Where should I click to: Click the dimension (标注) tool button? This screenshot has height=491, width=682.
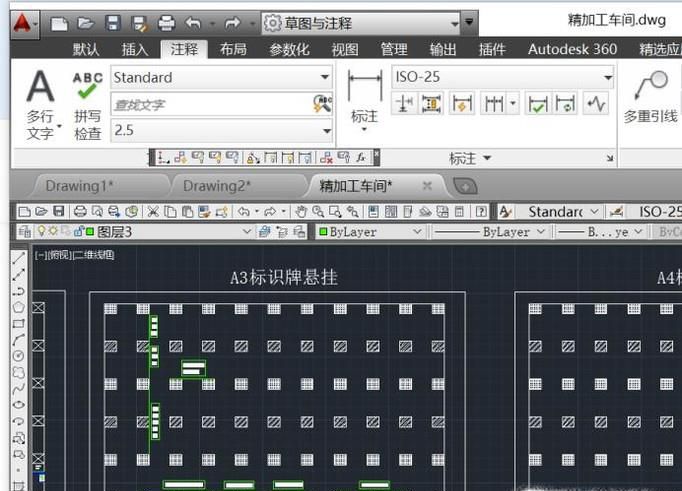pos(364,98)
